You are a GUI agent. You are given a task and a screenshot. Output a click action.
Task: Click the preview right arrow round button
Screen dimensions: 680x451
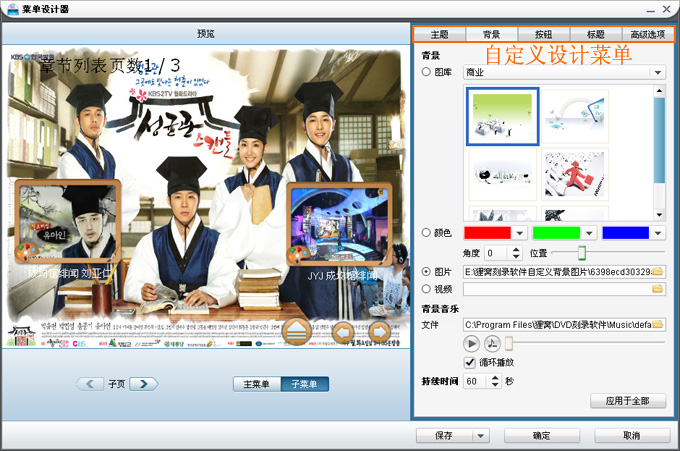[x=380, y=333]
